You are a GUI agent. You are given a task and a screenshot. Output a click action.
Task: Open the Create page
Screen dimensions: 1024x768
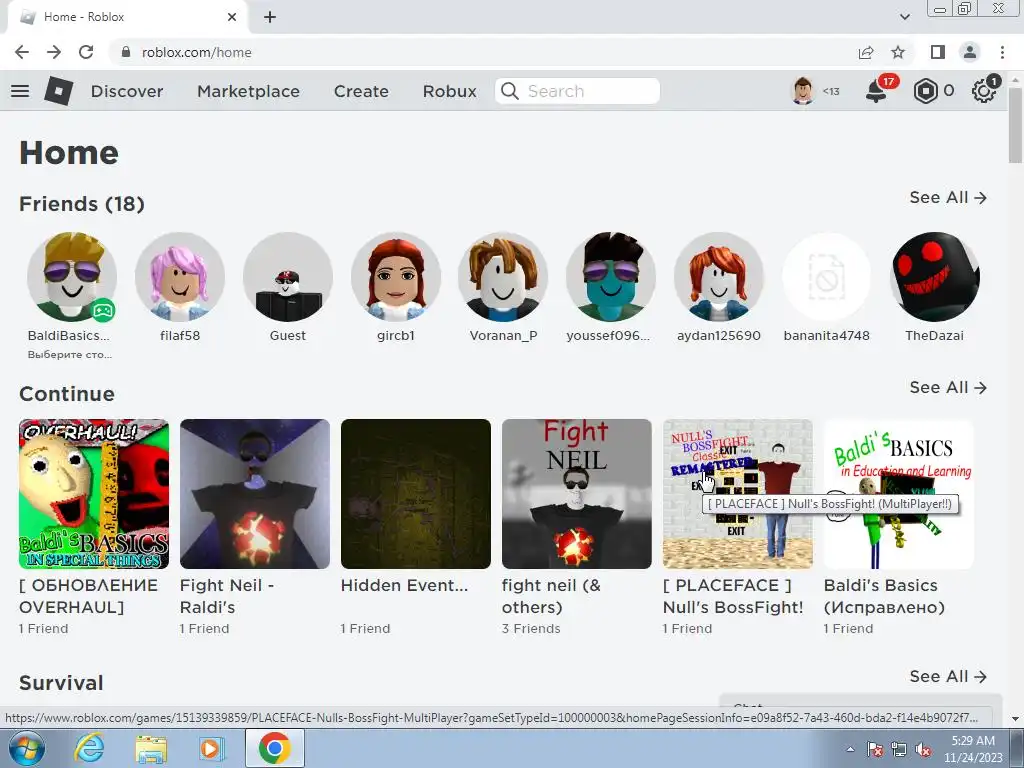pyautogui.click(x=361, y=91)
